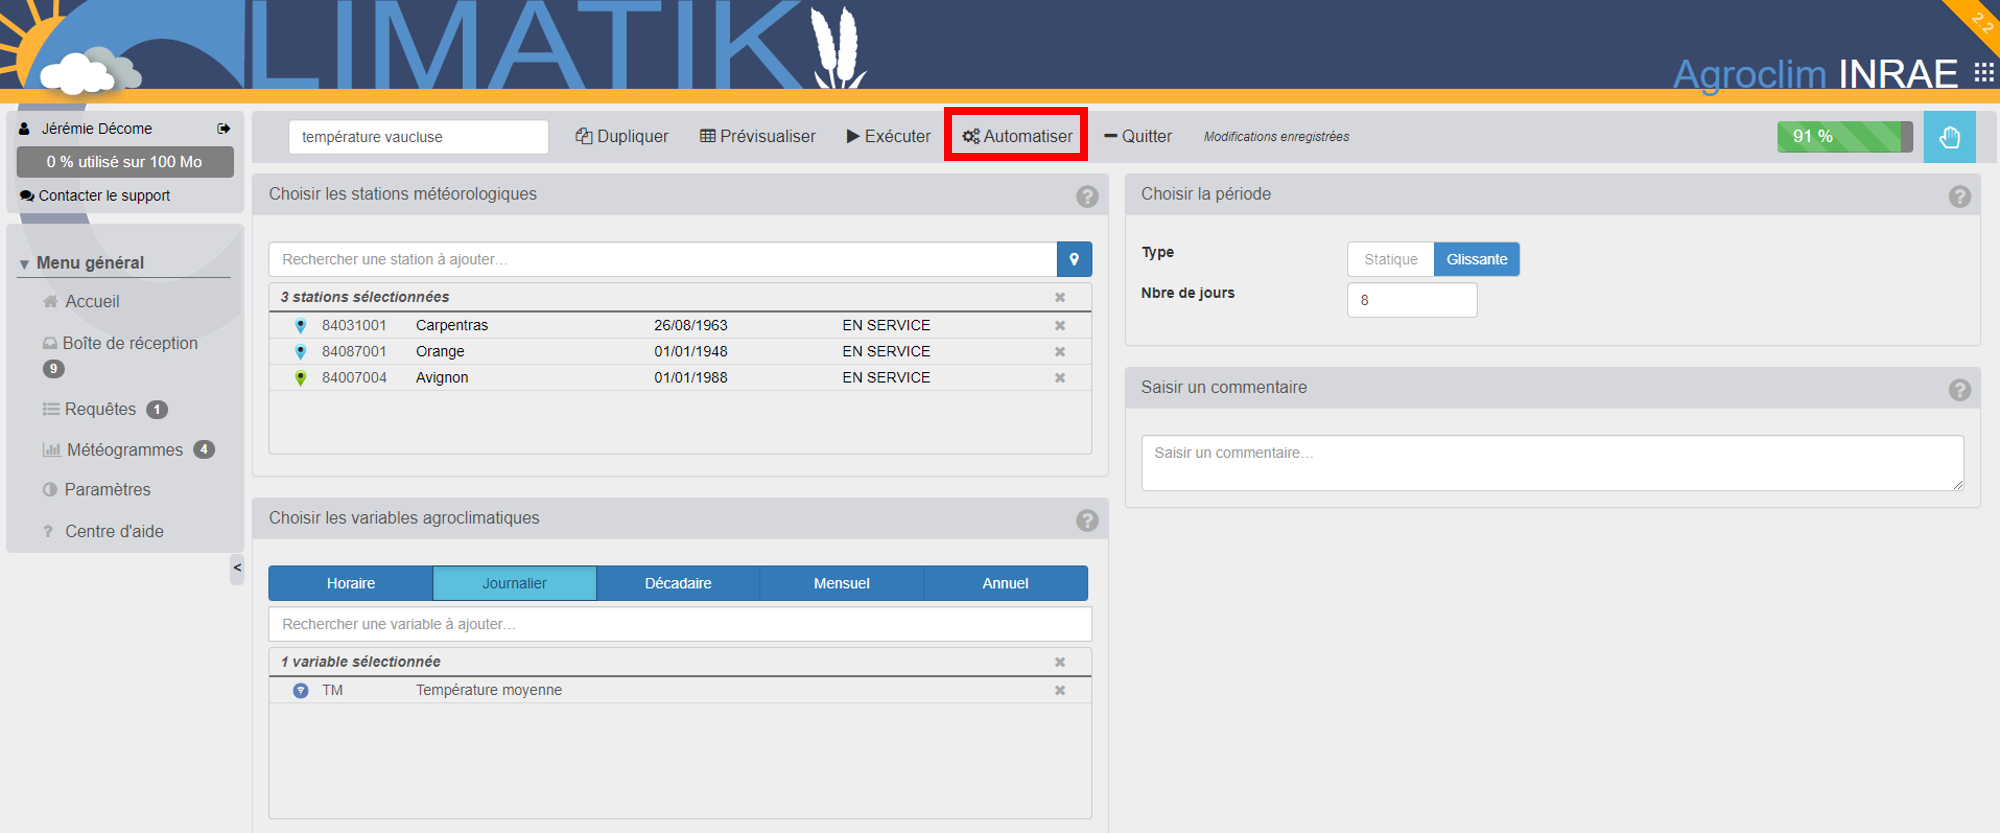Click the hand icon button top right

[x=1949, y=137]
